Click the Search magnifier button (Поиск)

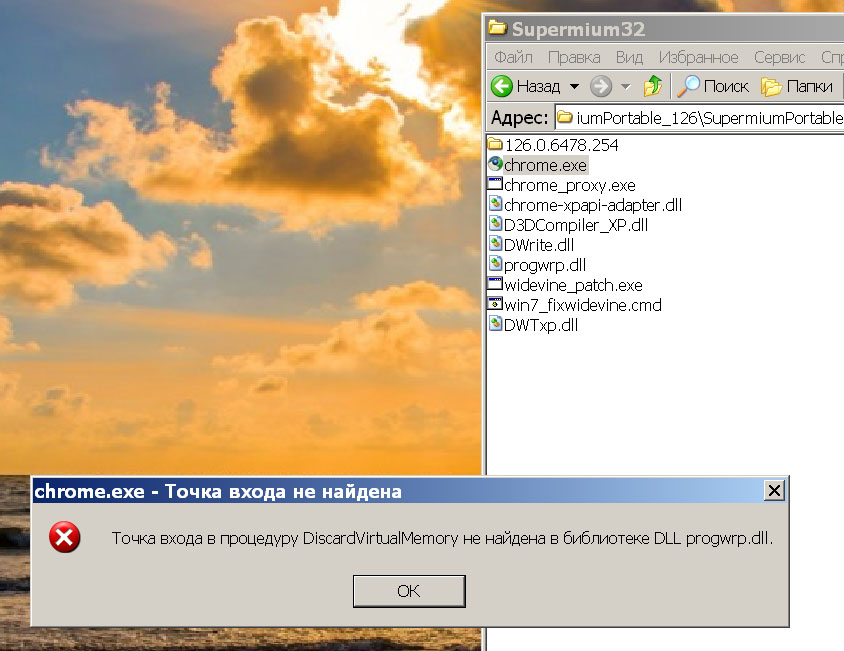click(713, 86)
